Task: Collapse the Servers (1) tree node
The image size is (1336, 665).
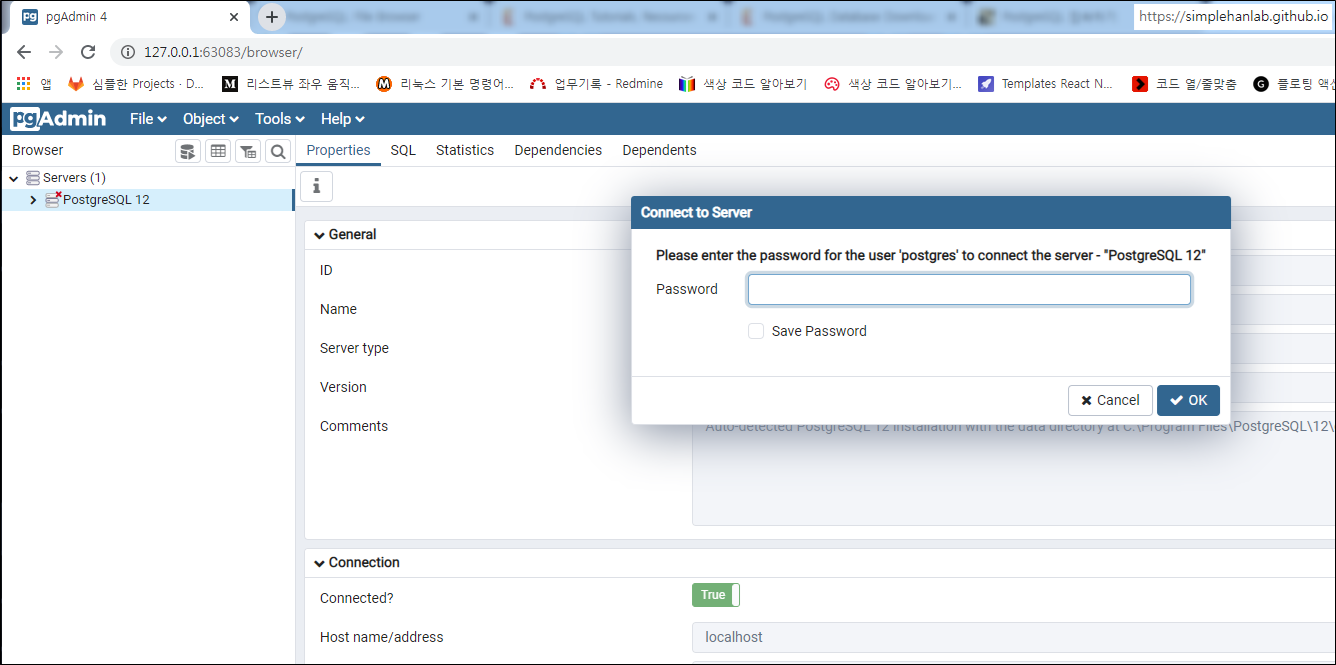Action: (x=14, y=178)
